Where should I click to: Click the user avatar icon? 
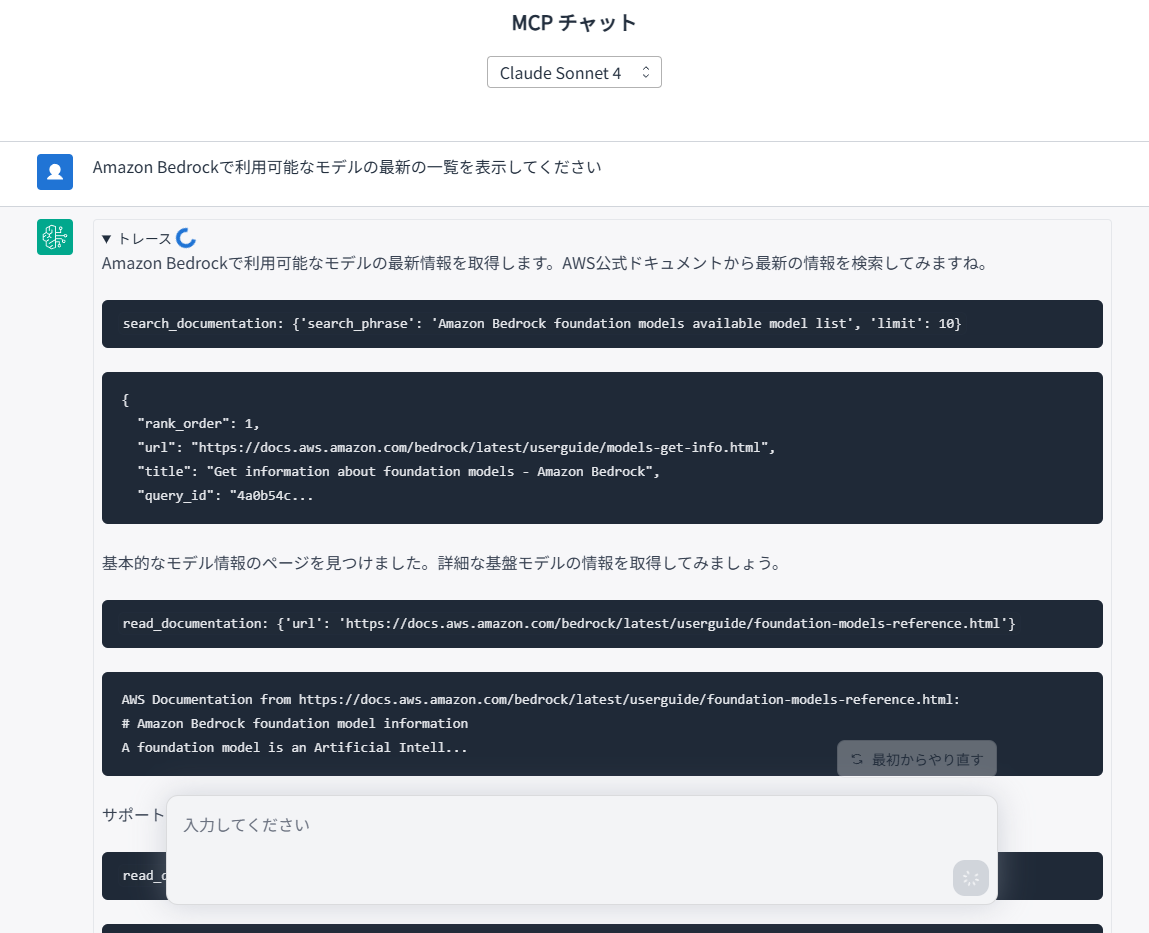pyautogui.click(x=55, y=172)
